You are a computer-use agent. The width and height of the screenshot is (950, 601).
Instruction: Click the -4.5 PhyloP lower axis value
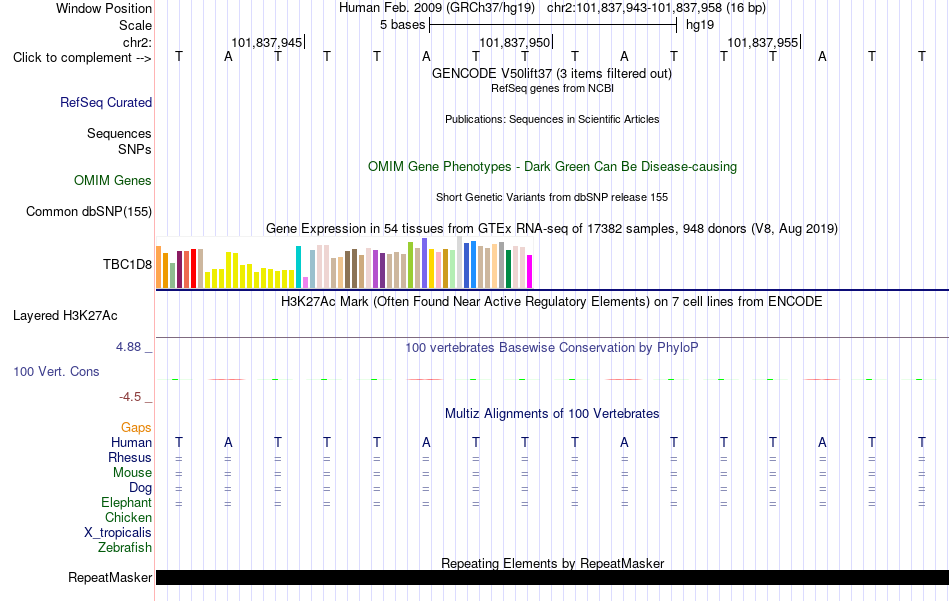pyautogui.click(x=130, y=397)
